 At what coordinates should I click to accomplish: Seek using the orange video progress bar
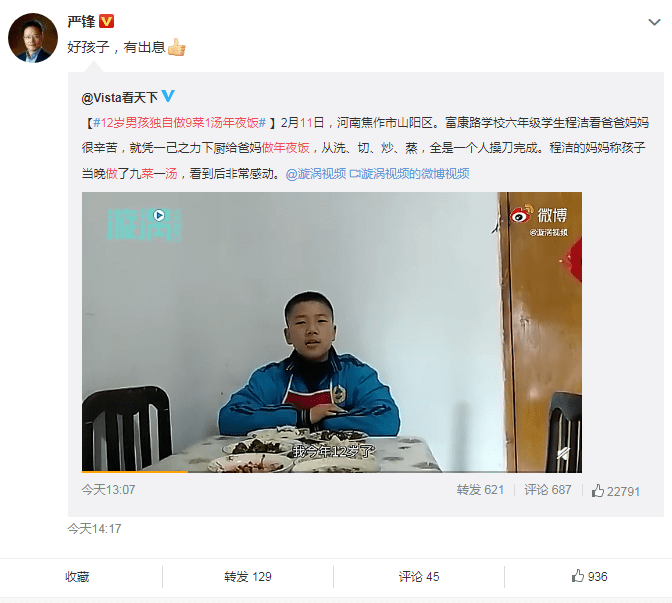(x=332, y=471)
